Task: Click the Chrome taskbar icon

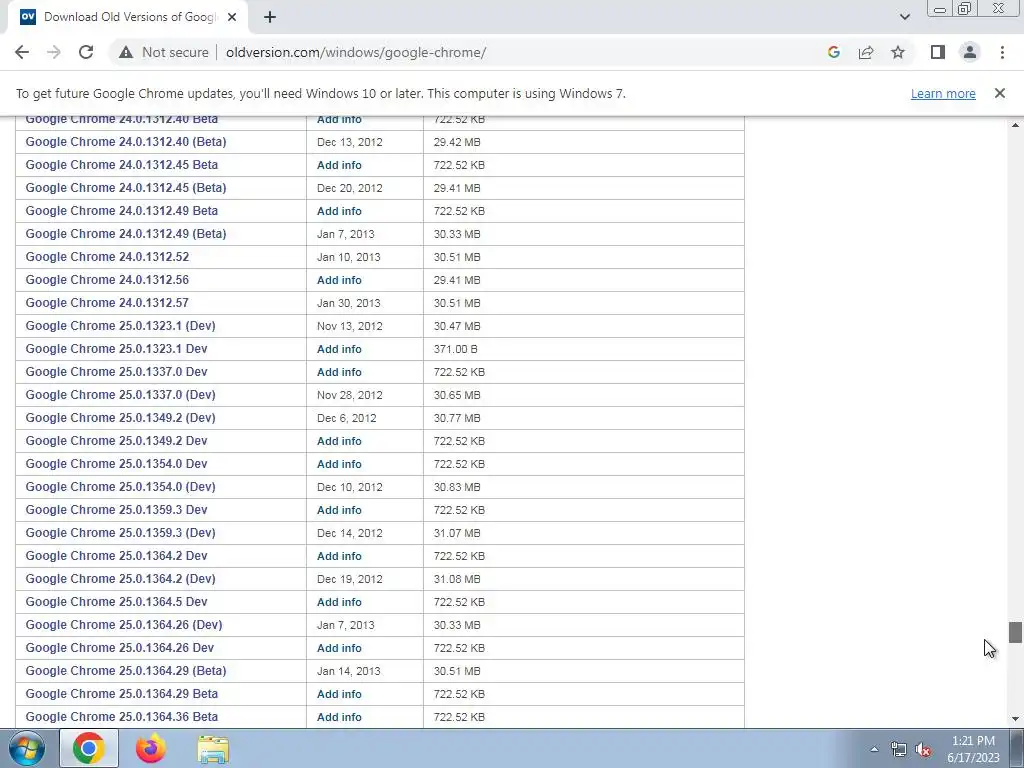Action: click(x=89, y=748)
